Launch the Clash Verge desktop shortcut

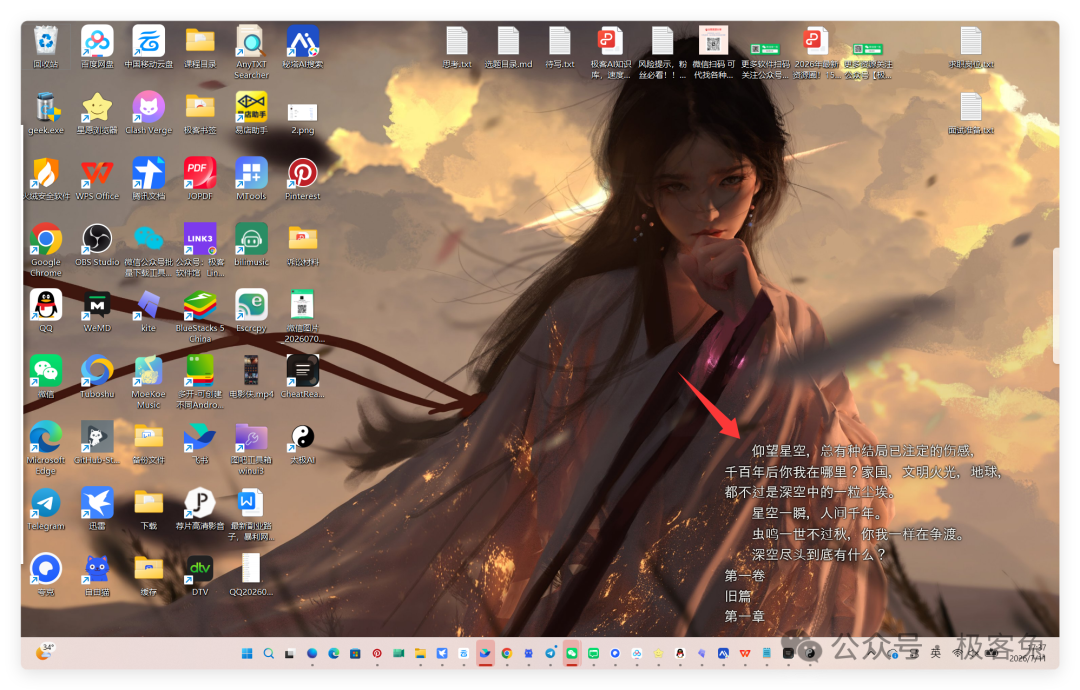click(x=149, y=113)
